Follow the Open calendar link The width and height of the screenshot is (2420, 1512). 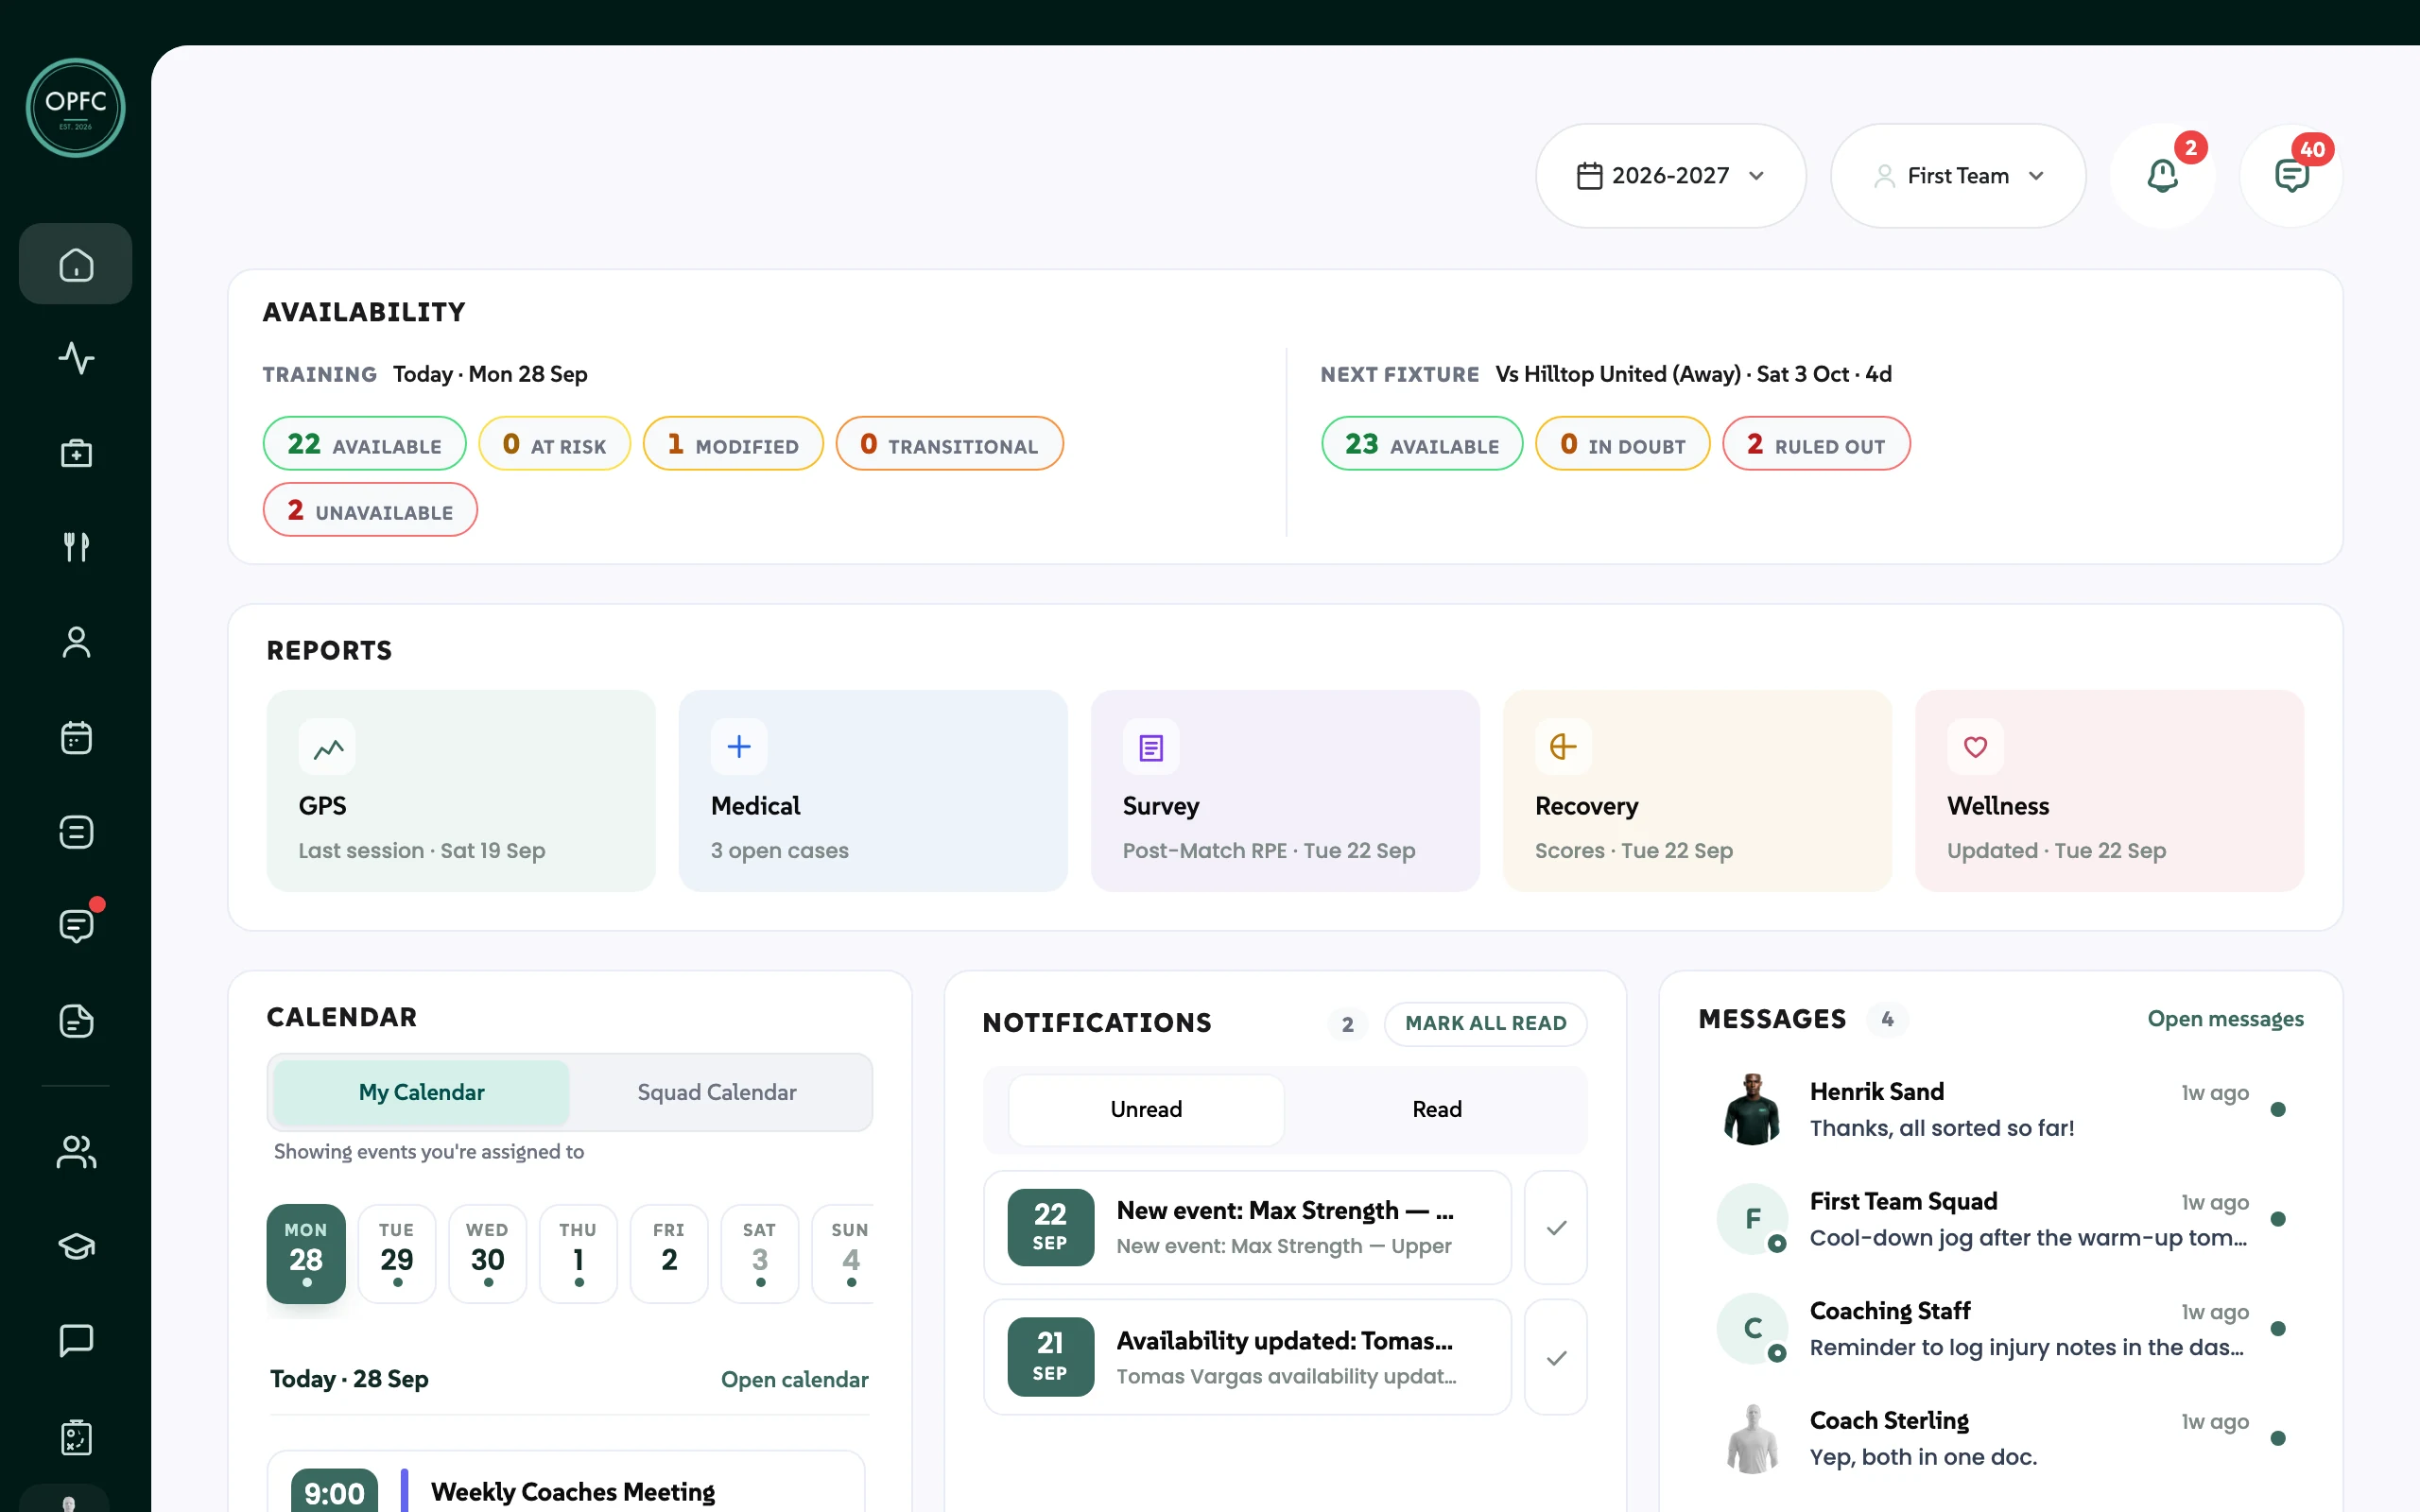click(x=794, y=1379)
